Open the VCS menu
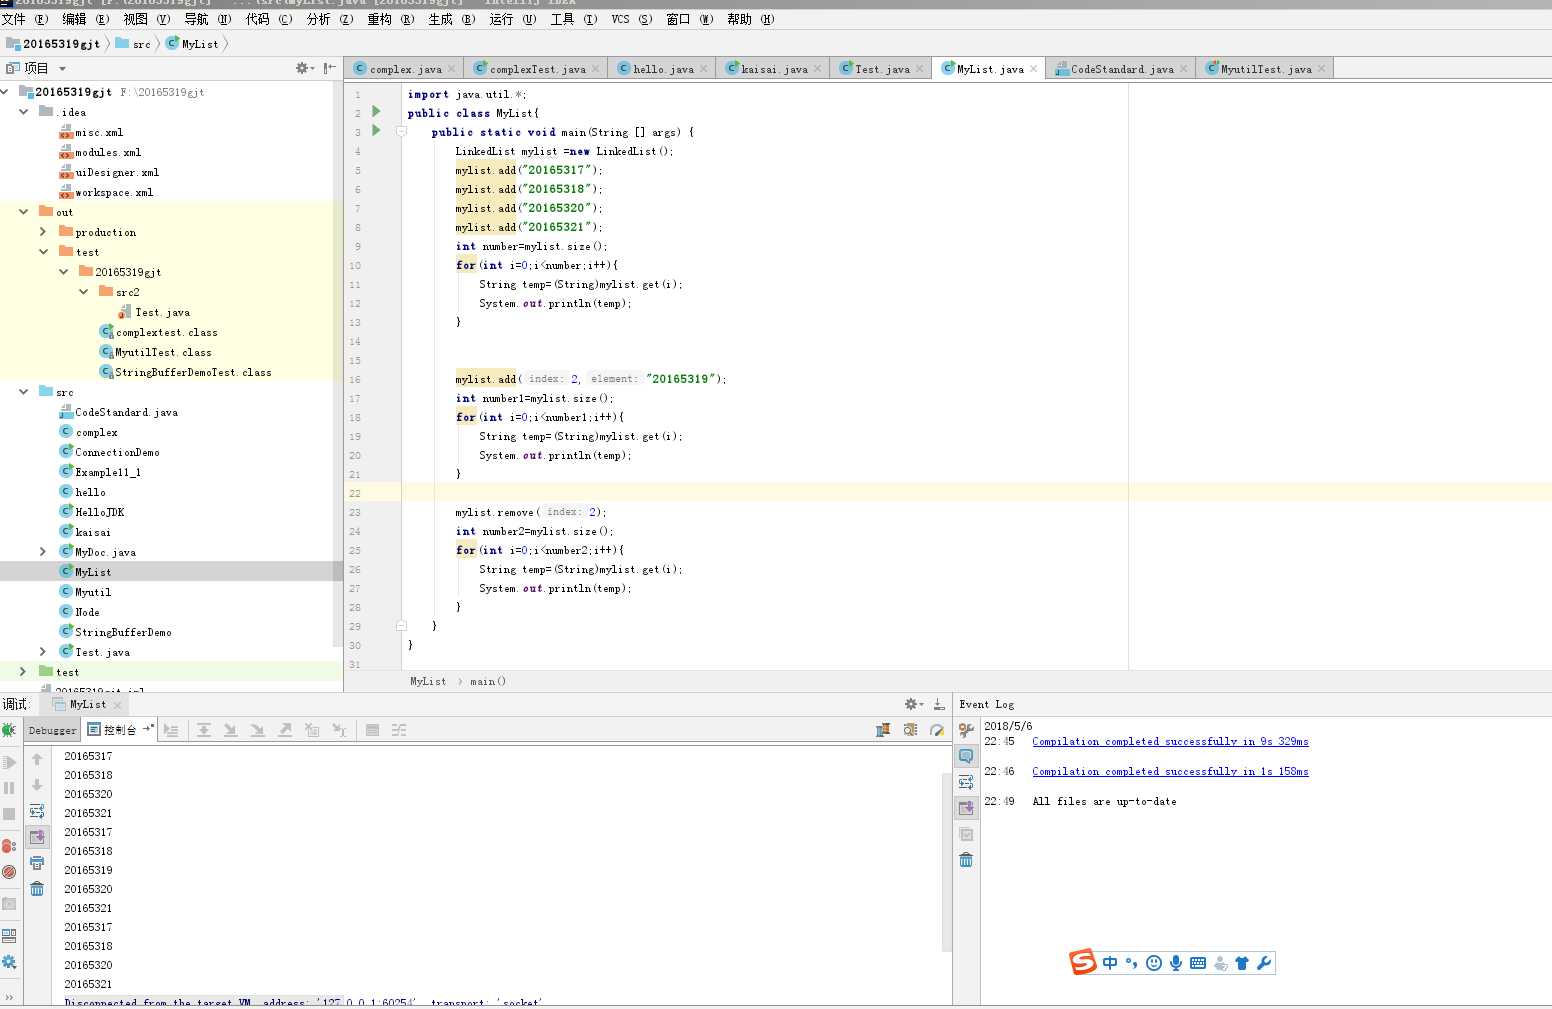 (x=632, y=19)
